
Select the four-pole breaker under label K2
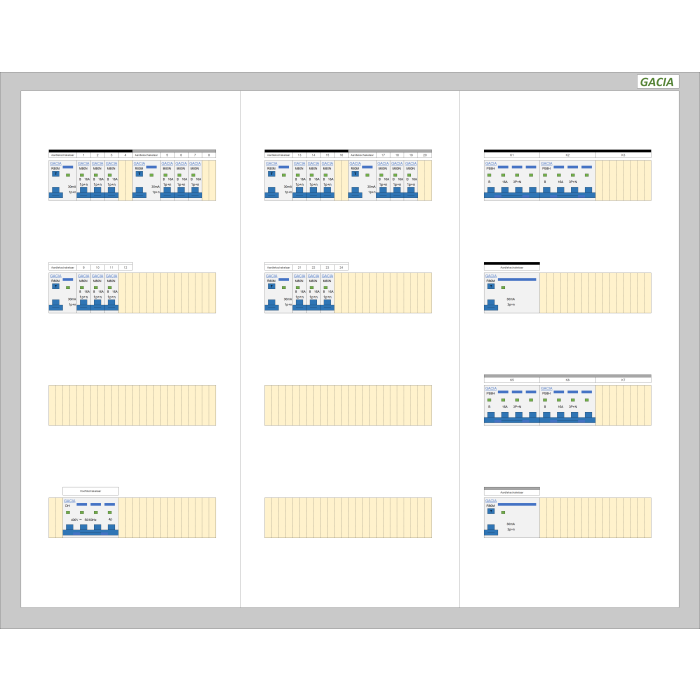pos(567,181)
